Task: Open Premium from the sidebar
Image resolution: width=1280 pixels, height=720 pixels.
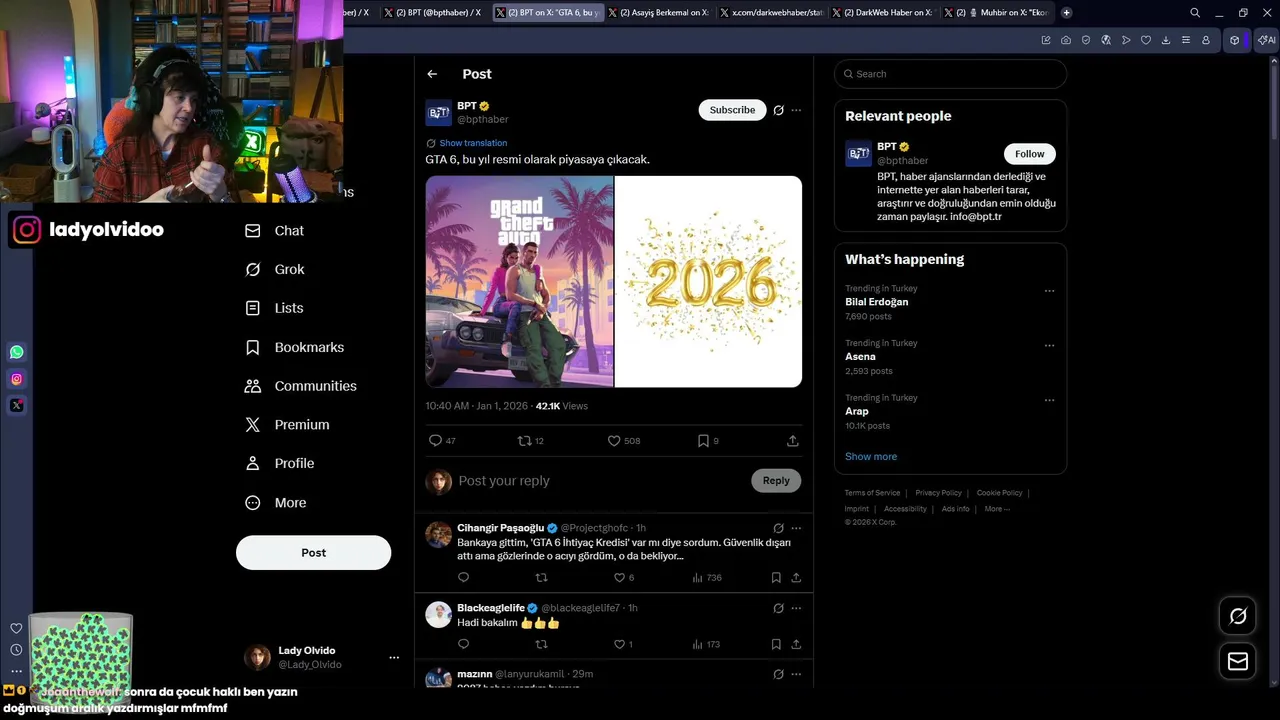Action: click(x=288, y=425)
